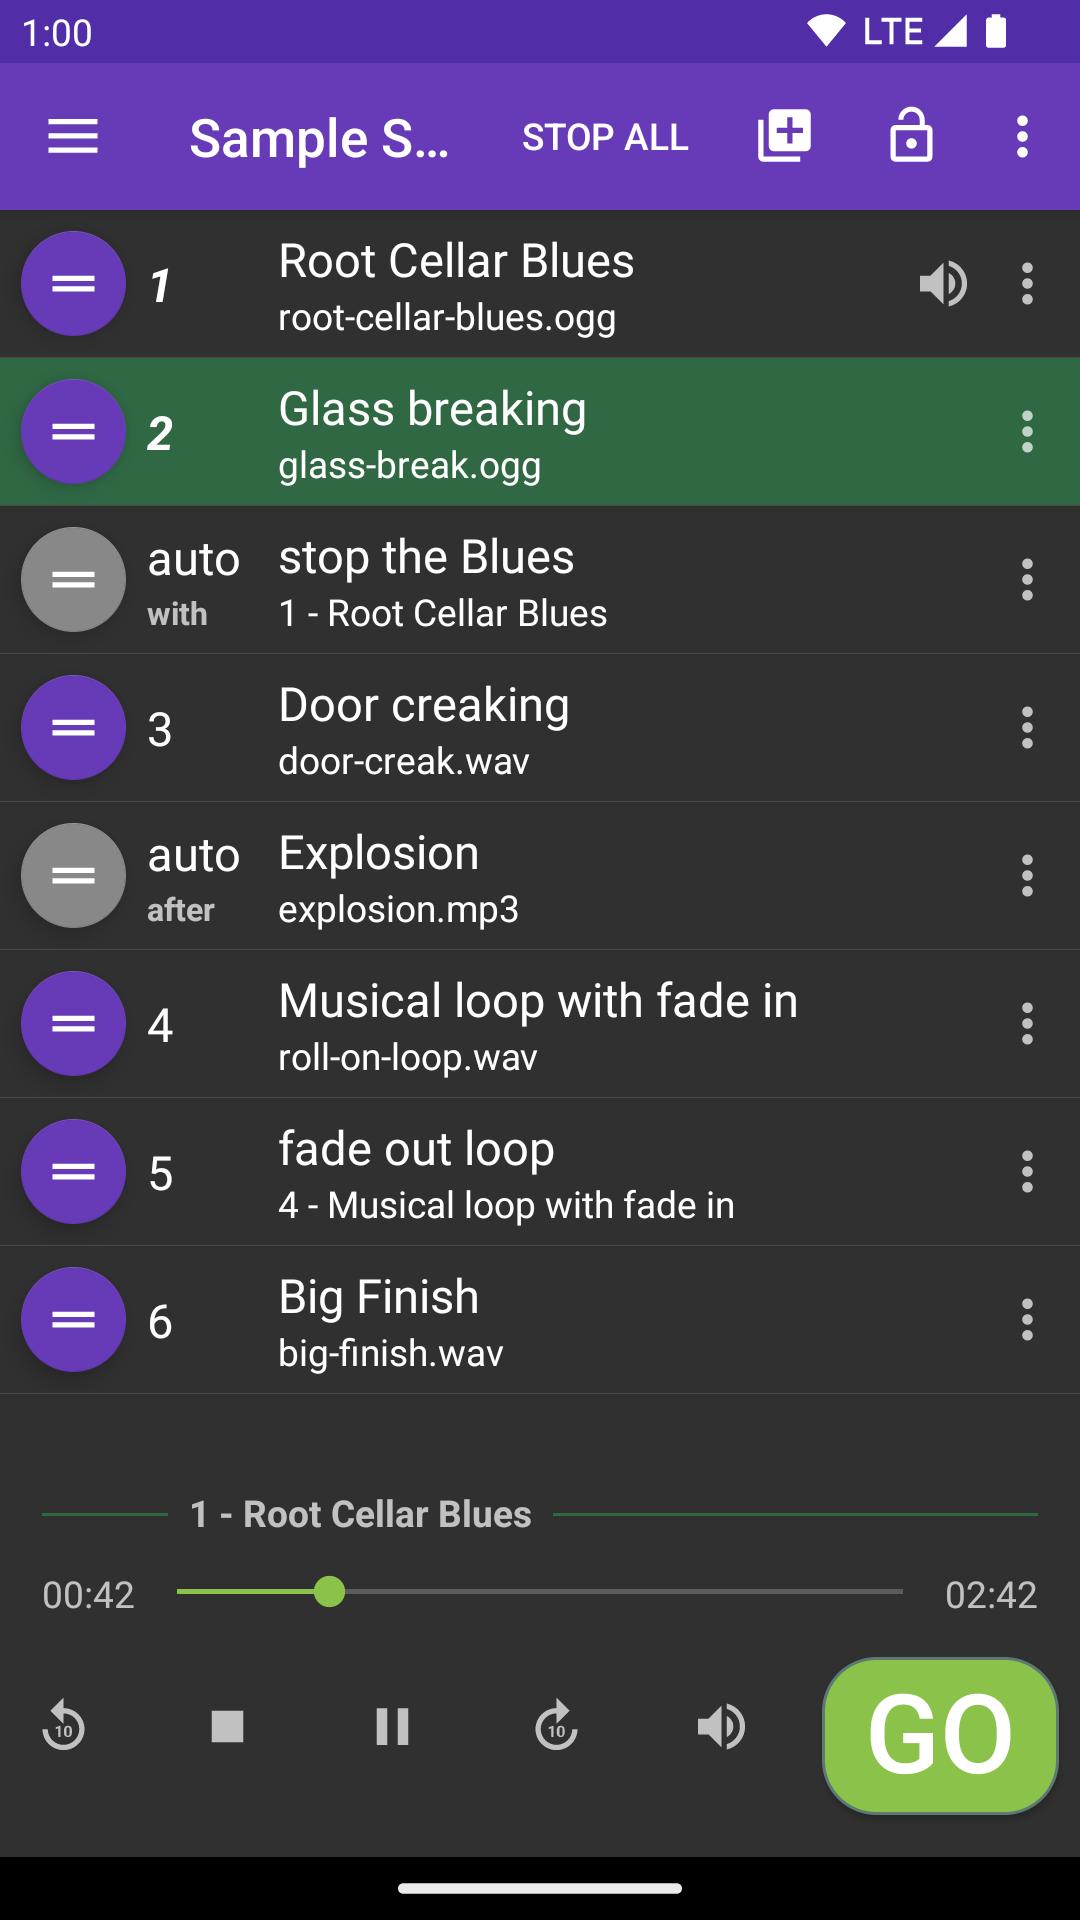Tap STOP ALL in the toolbar
The height and width of the screenshot is (1920, 1080).
point(605,137)
